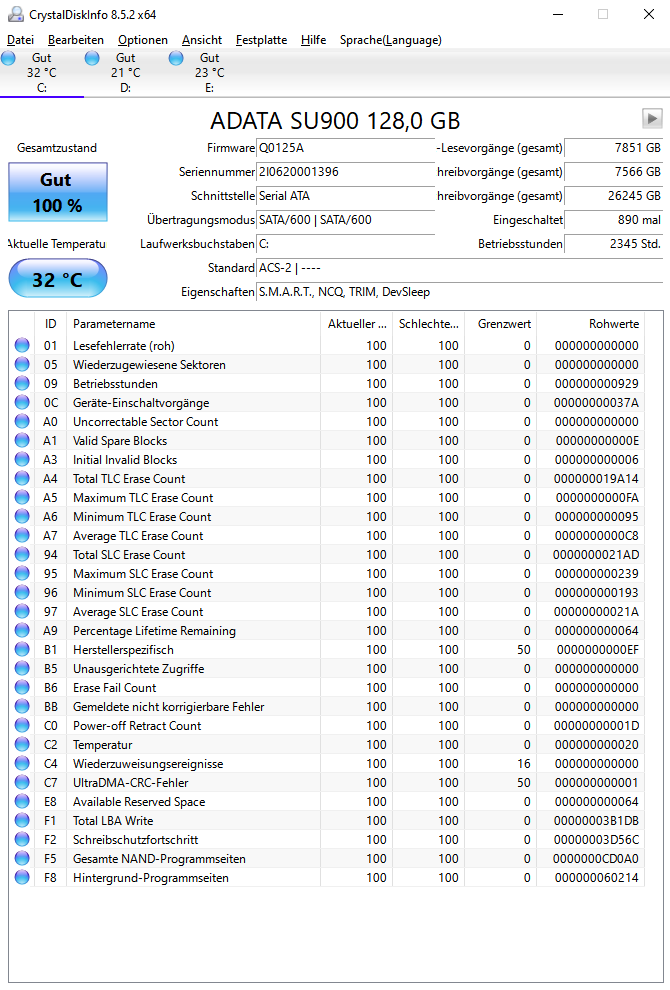Click status orb for Total TLC Erase Count
Screen dimensions: 670x990
point(22,478)
